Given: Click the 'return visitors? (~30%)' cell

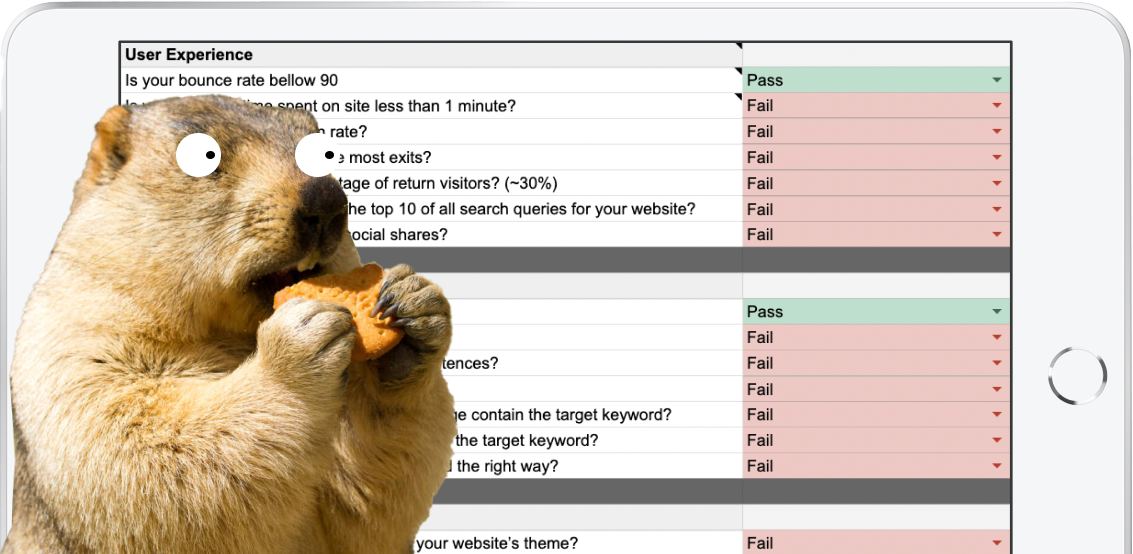Looking at the screenshot, I should (x=431, y=183).
